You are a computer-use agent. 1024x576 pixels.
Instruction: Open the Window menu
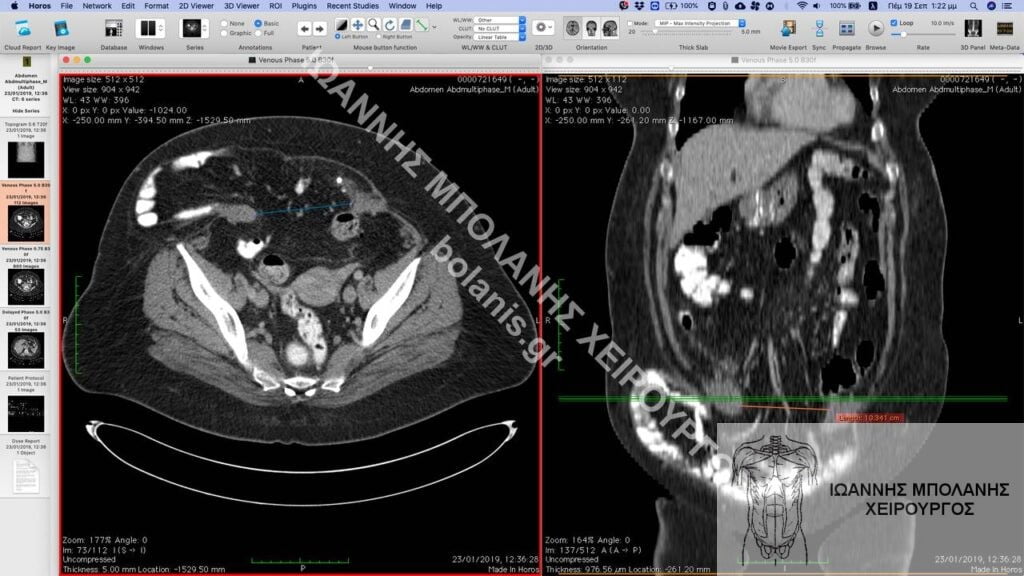(402, 6)
